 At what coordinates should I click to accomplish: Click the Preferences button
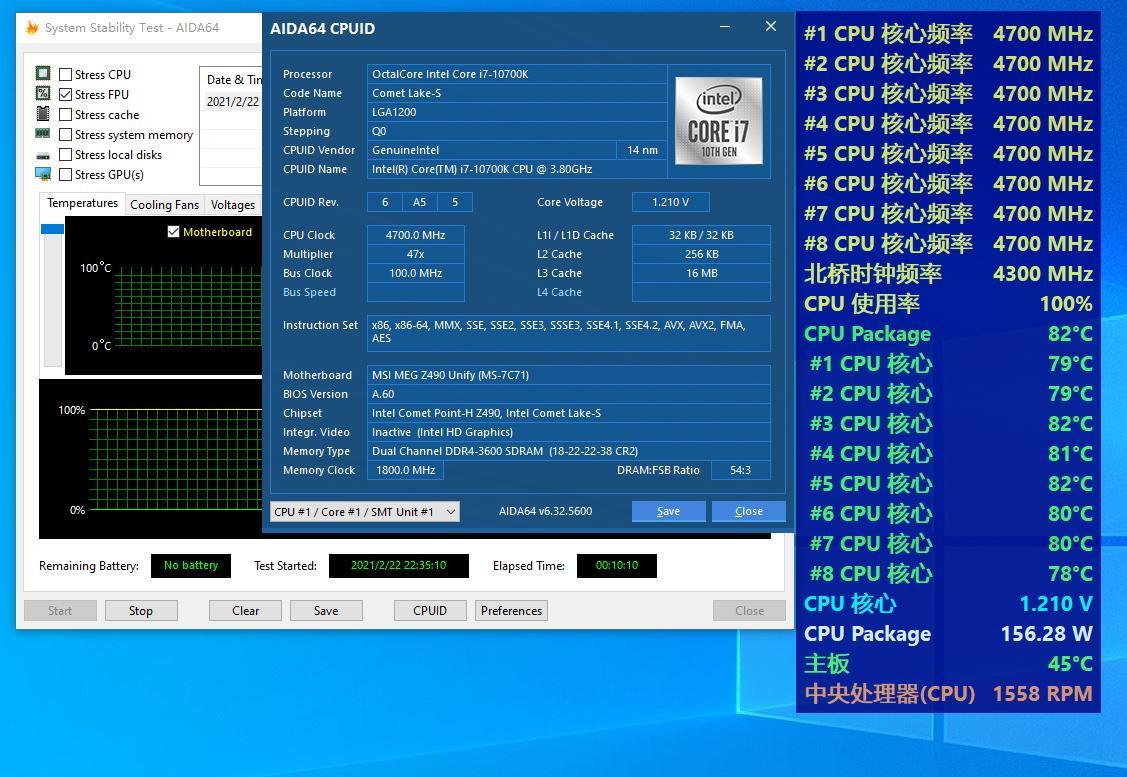[x=511, y=610]
